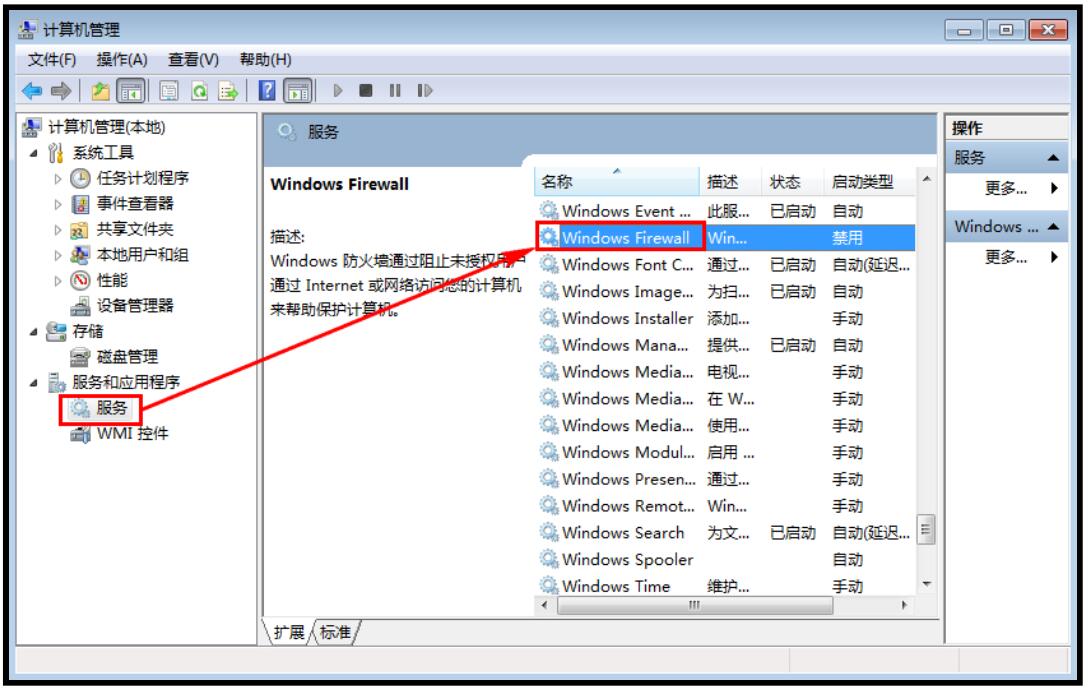Switch to the 扩展 tab
This screenshot has width=1089, height=694.
click(289, 632)
